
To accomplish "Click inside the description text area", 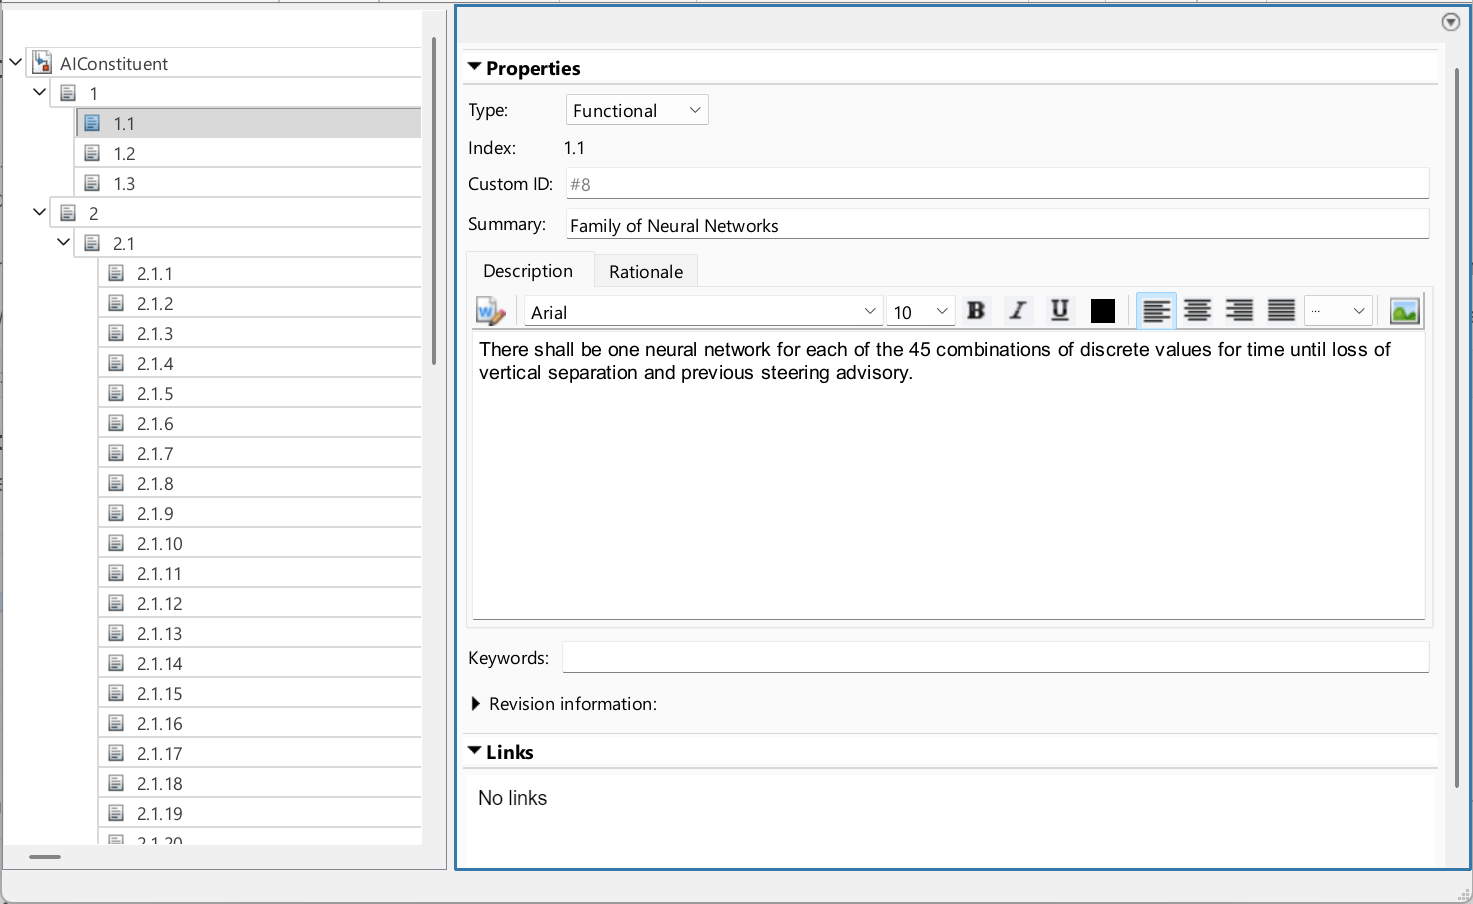I will 948,475.
